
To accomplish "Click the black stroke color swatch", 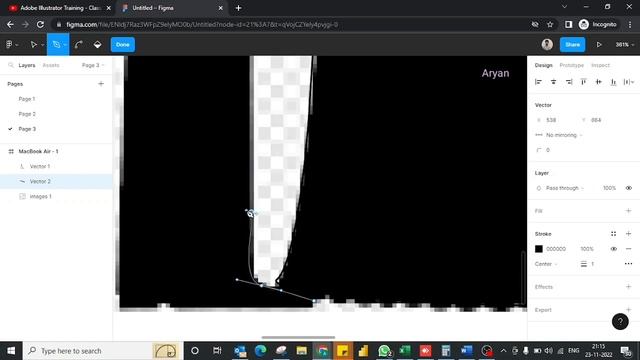I will (539, 249).
